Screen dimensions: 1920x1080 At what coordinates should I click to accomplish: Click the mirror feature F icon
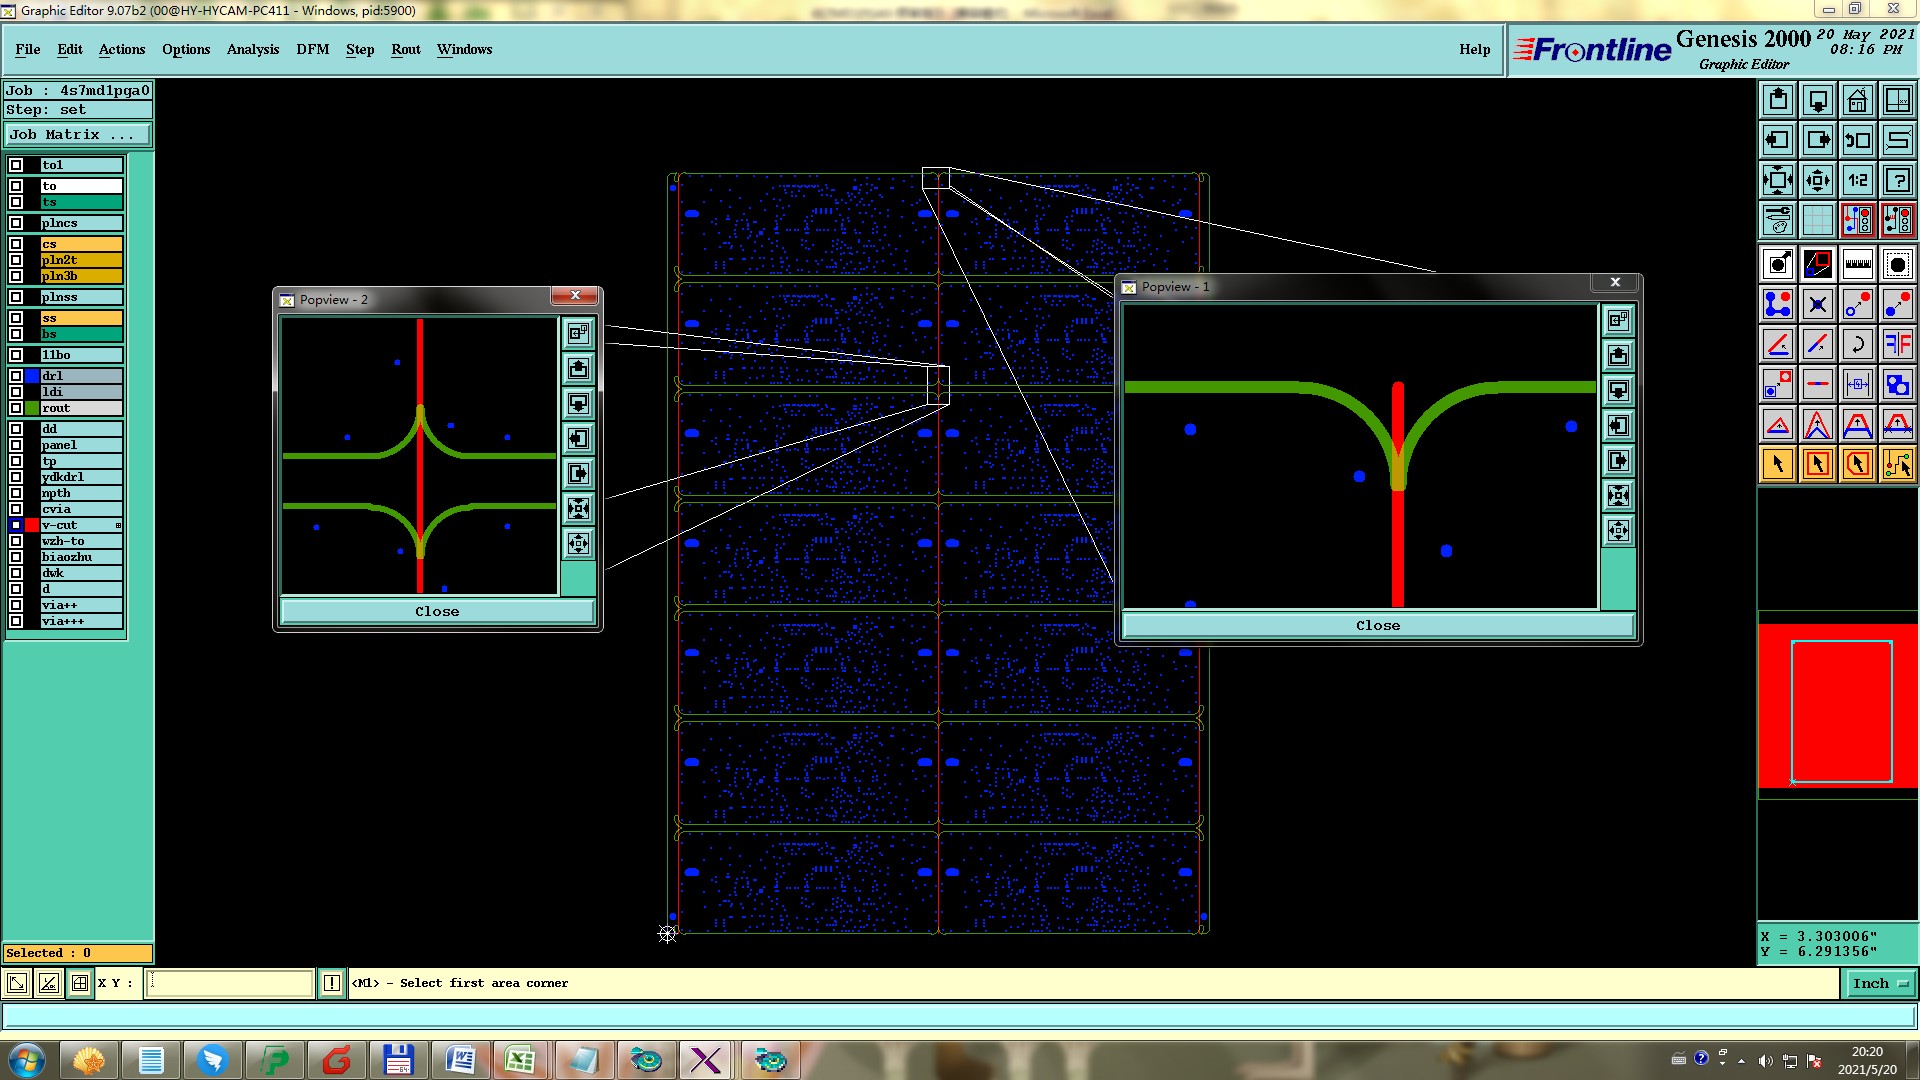[x=1897, y=344]
